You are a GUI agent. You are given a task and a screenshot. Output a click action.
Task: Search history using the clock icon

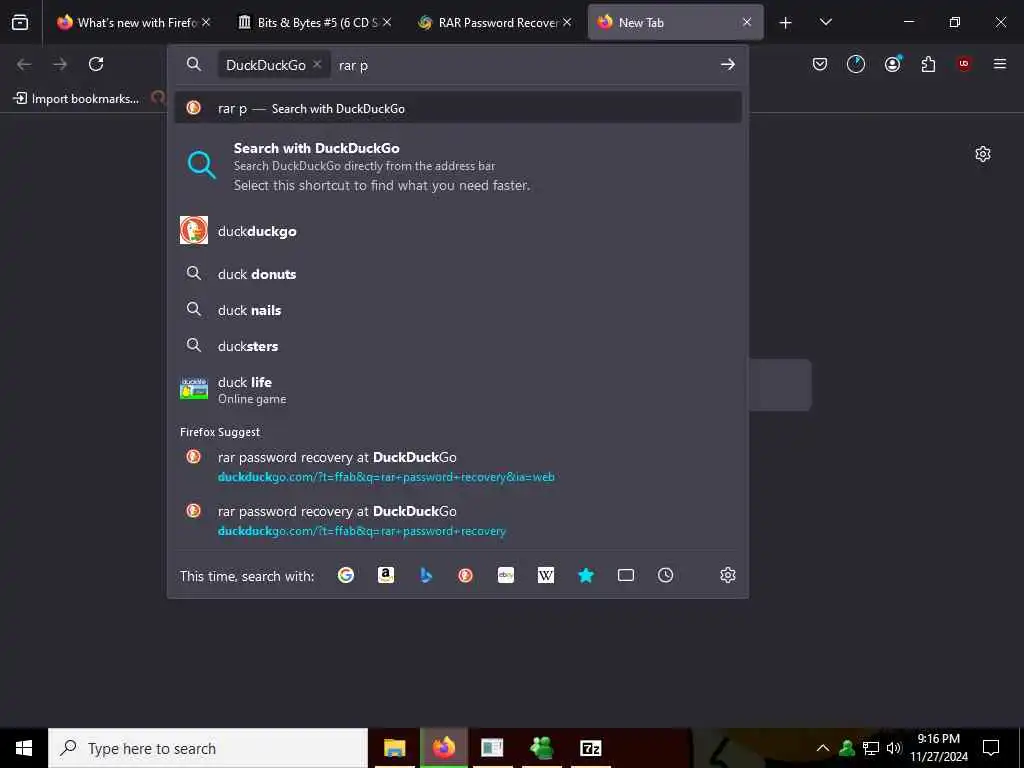click(665, 575)
